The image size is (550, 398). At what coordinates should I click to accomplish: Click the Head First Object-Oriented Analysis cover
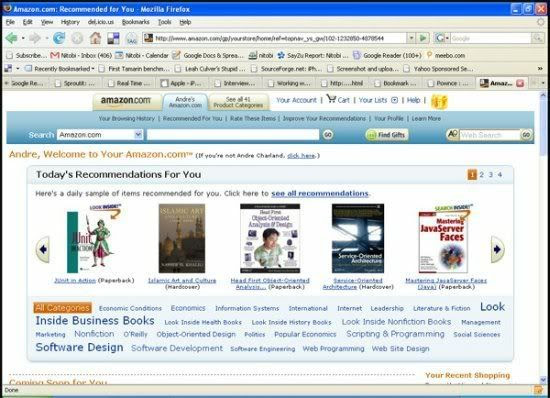pyautogui.click(x=270, y=238)
